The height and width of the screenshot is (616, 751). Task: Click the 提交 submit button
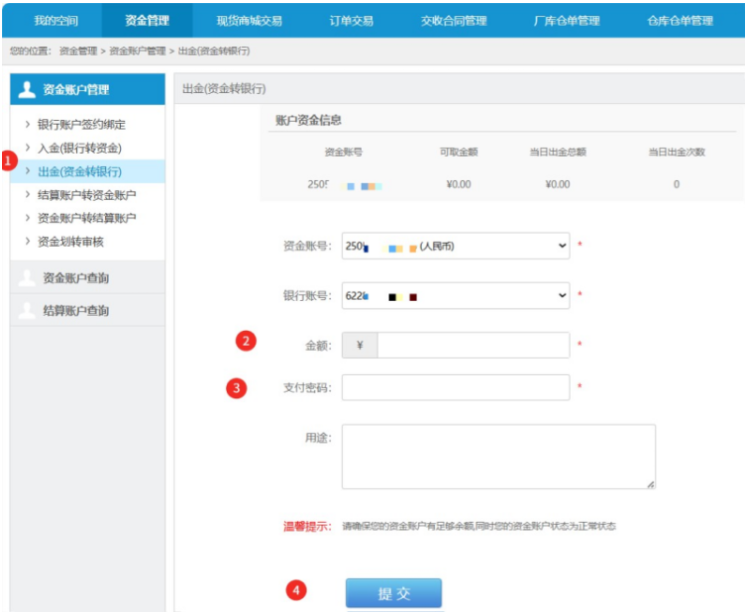pos(393,593)
